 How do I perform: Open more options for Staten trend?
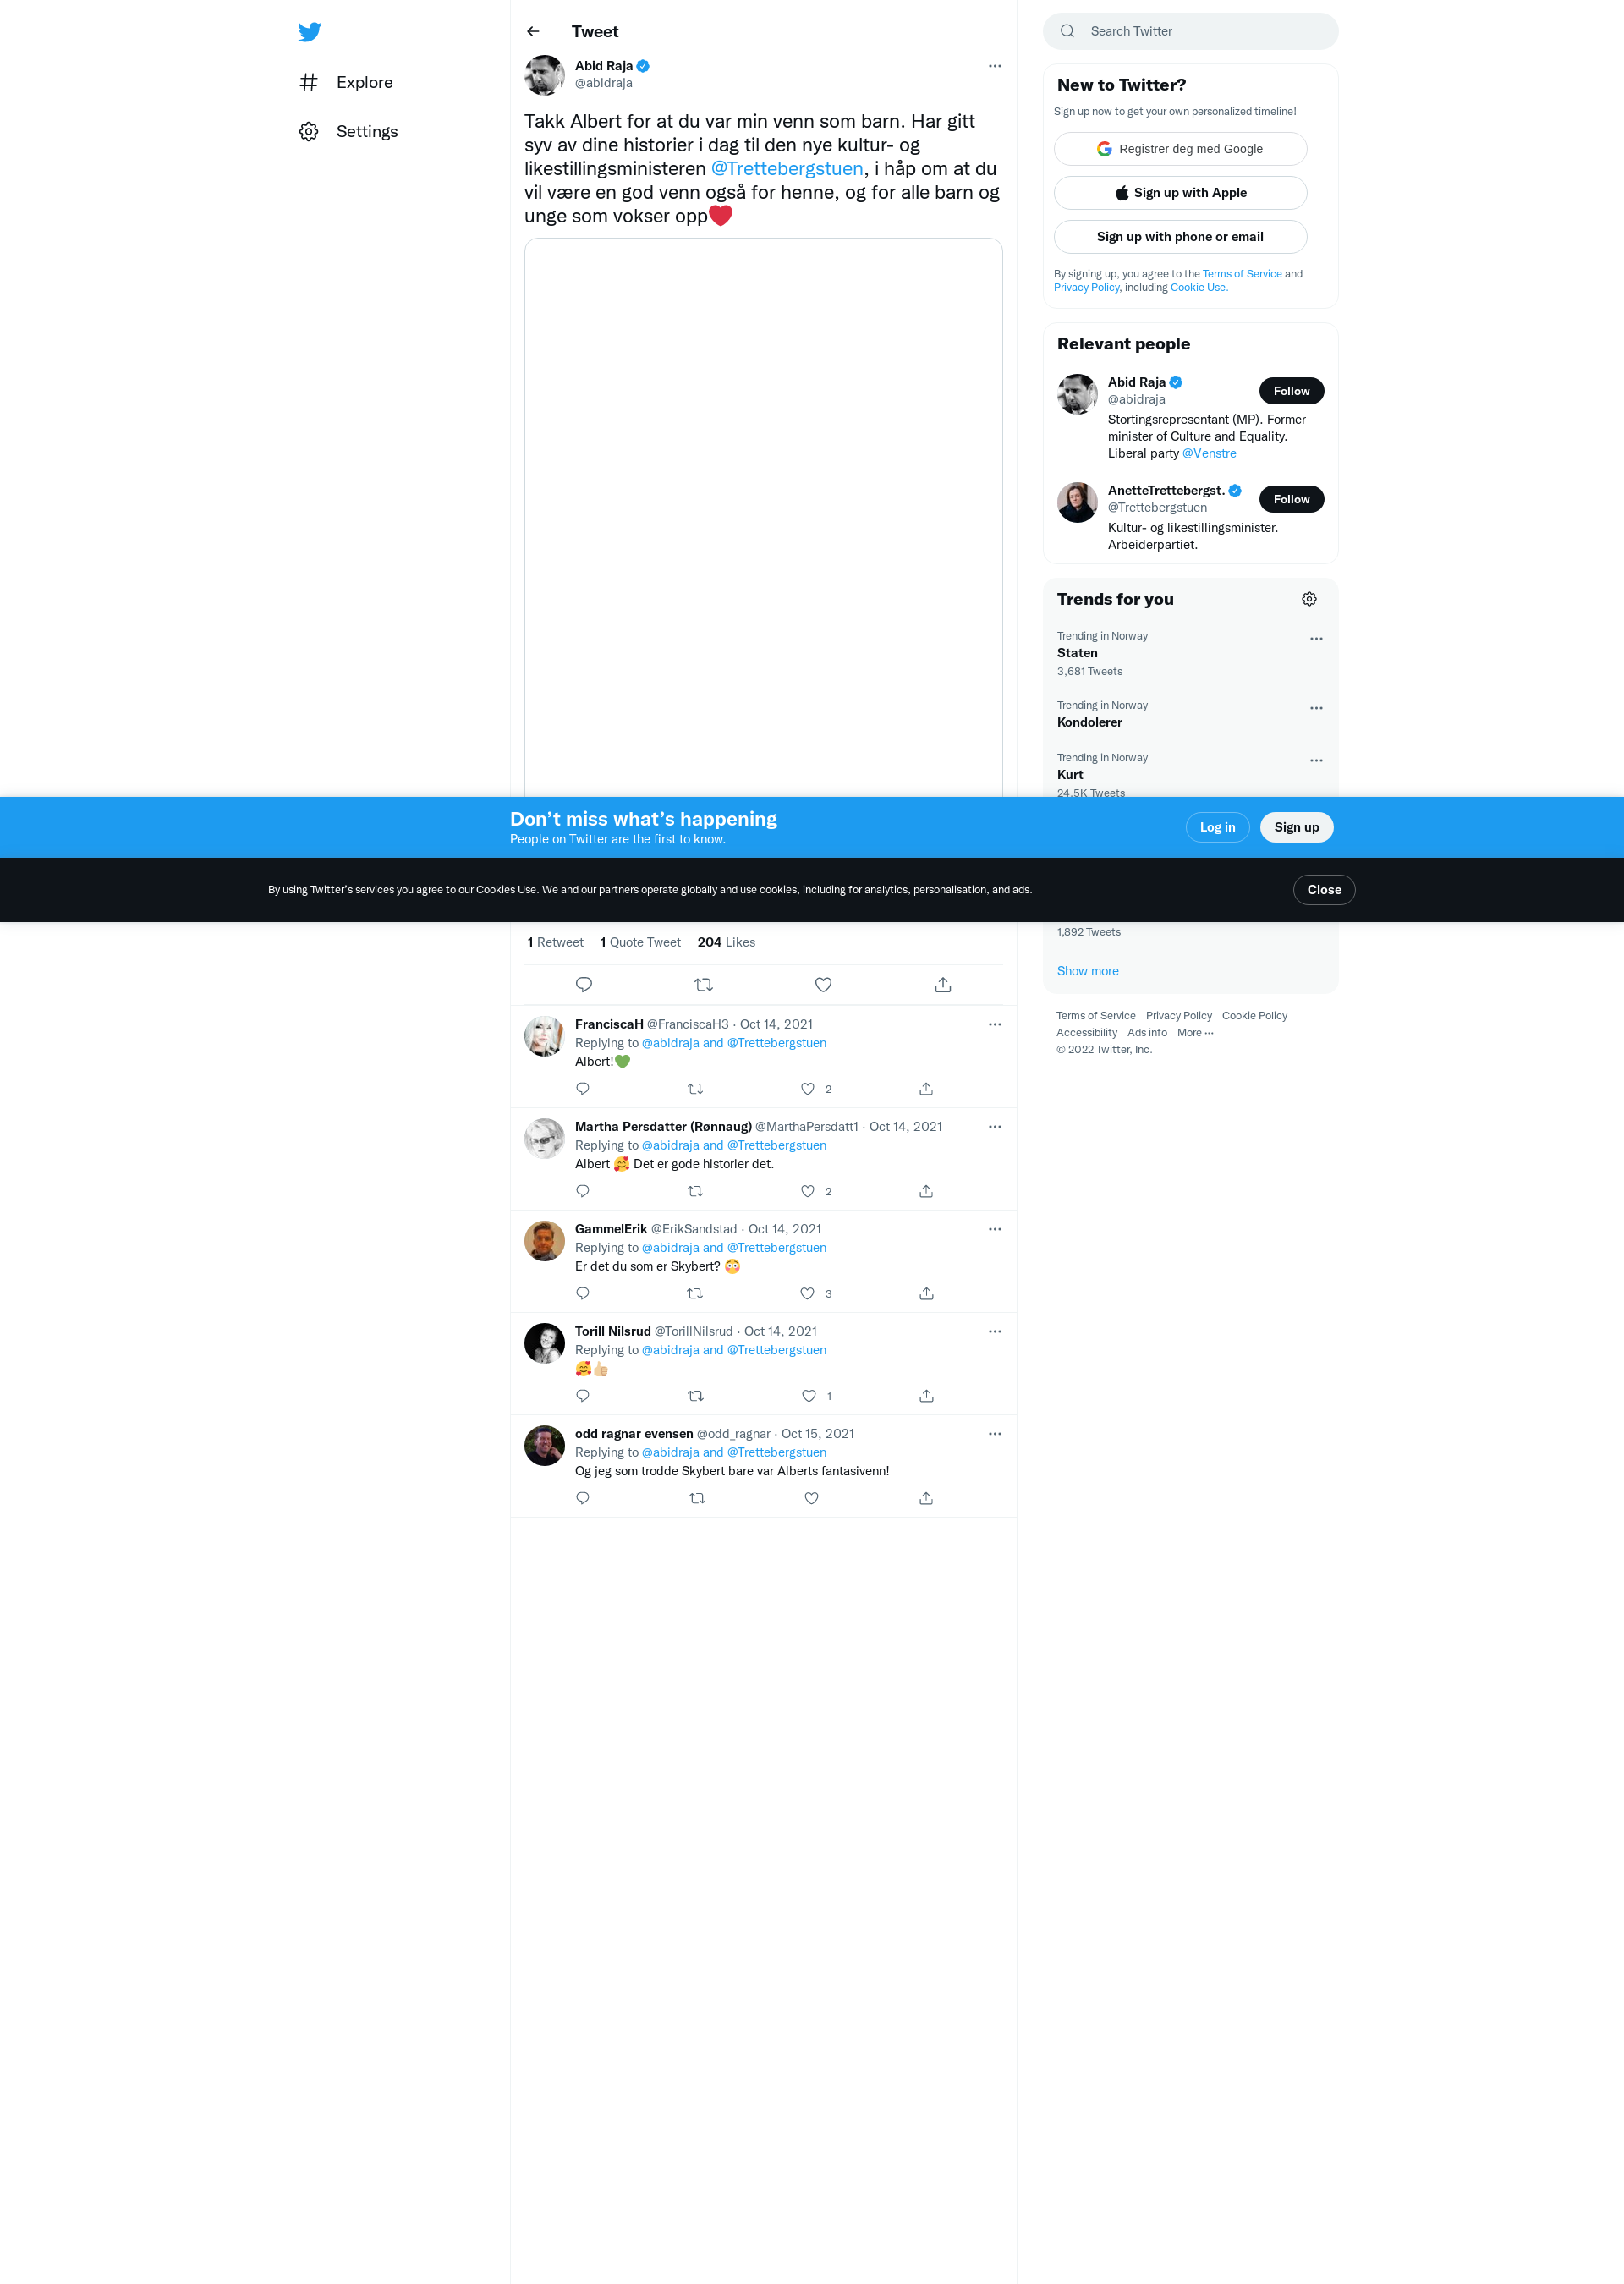point(1316,639)
